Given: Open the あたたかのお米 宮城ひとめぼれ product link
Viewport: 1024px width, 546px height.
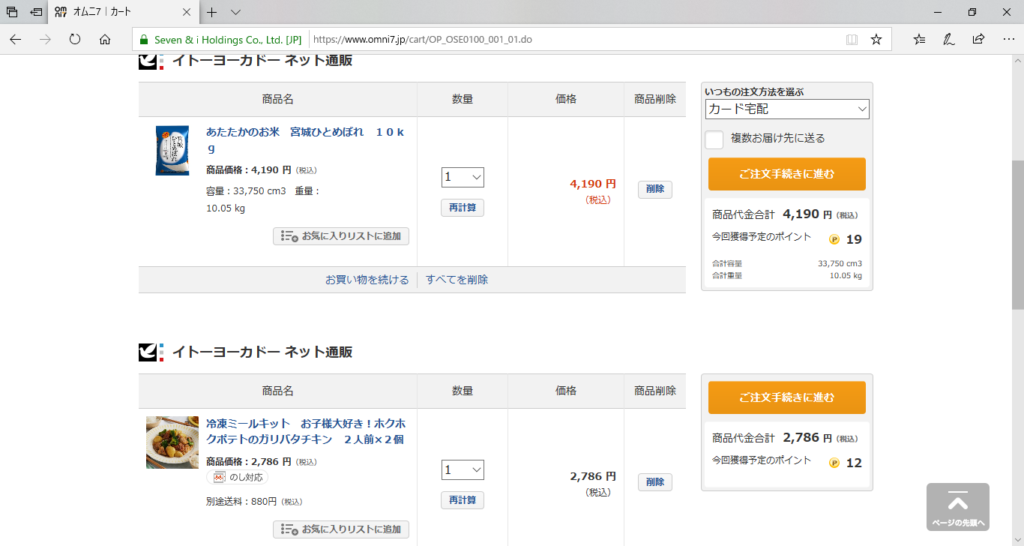Looking at the screenshot, I should (x=305, y=140).
